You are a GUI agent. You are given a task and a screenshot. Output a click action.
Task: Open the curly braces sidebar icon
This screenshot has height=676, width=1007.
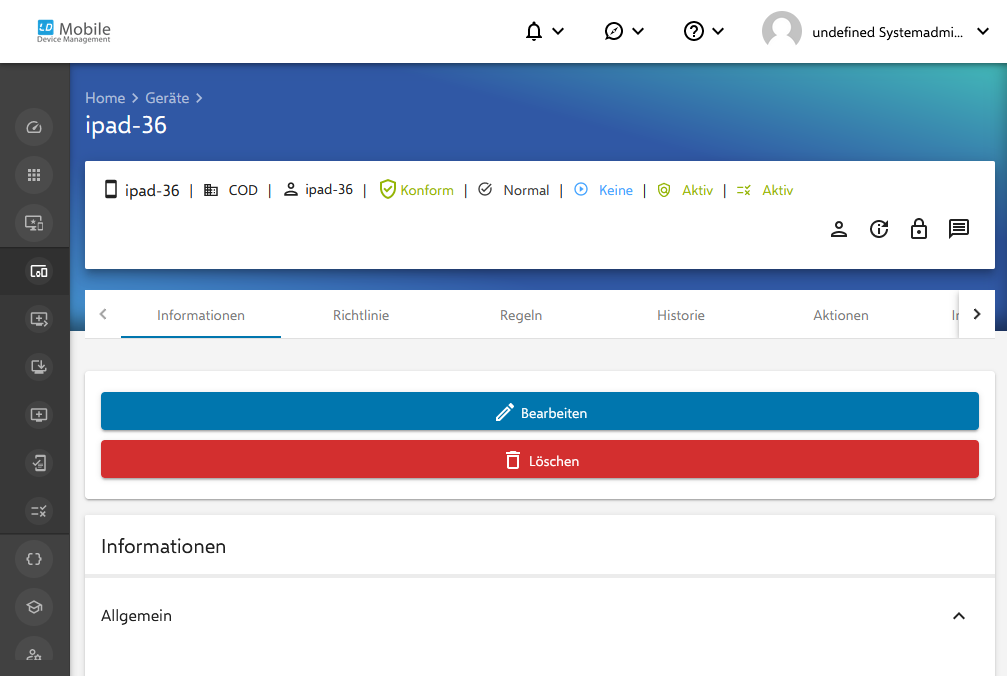click(x=34, y=559)
